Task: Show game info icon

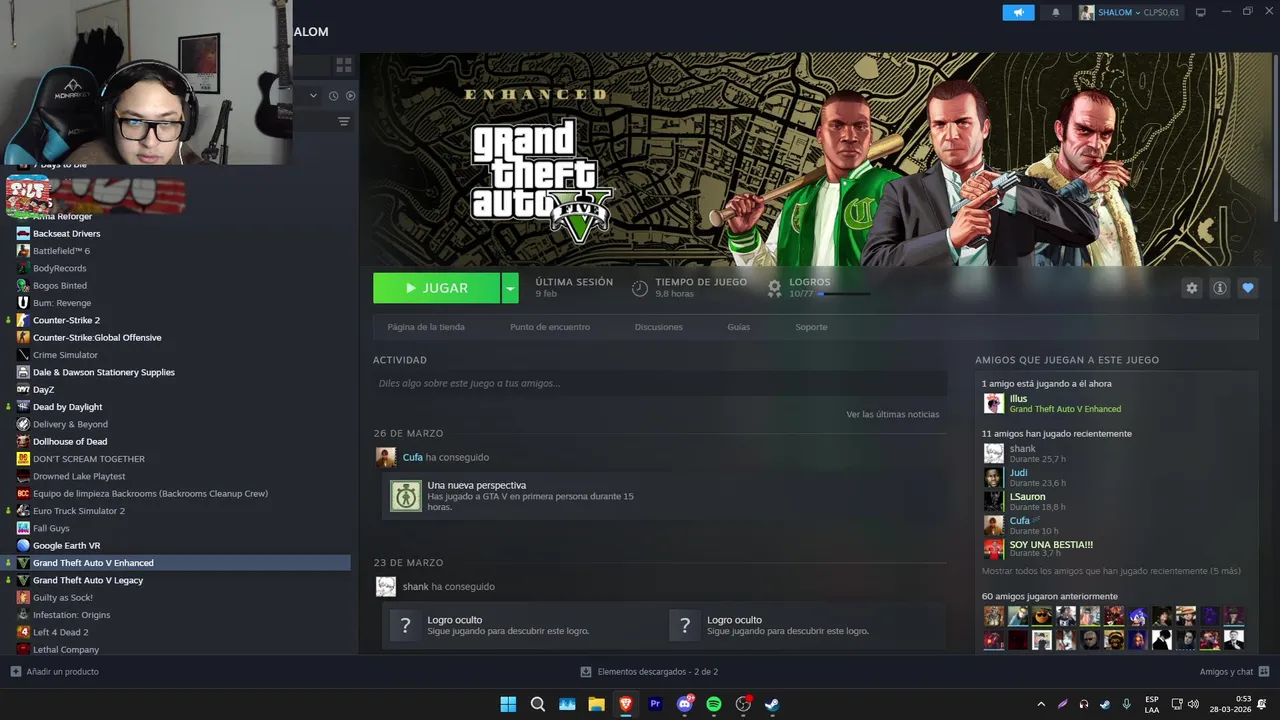Action: (1220, 288)
